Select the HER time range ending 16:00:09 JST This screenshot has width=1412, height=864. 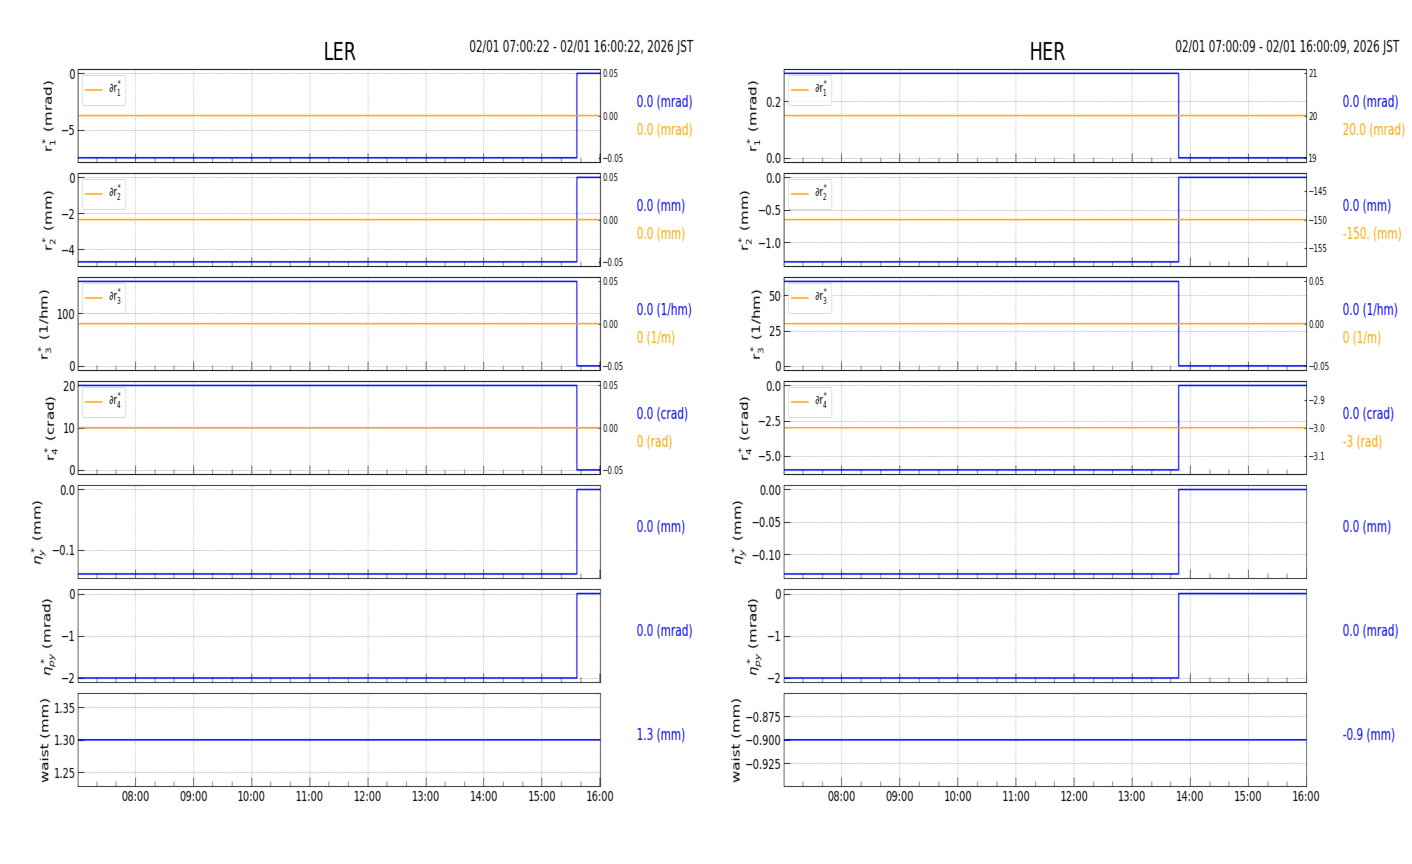[x=1287, y=47]
